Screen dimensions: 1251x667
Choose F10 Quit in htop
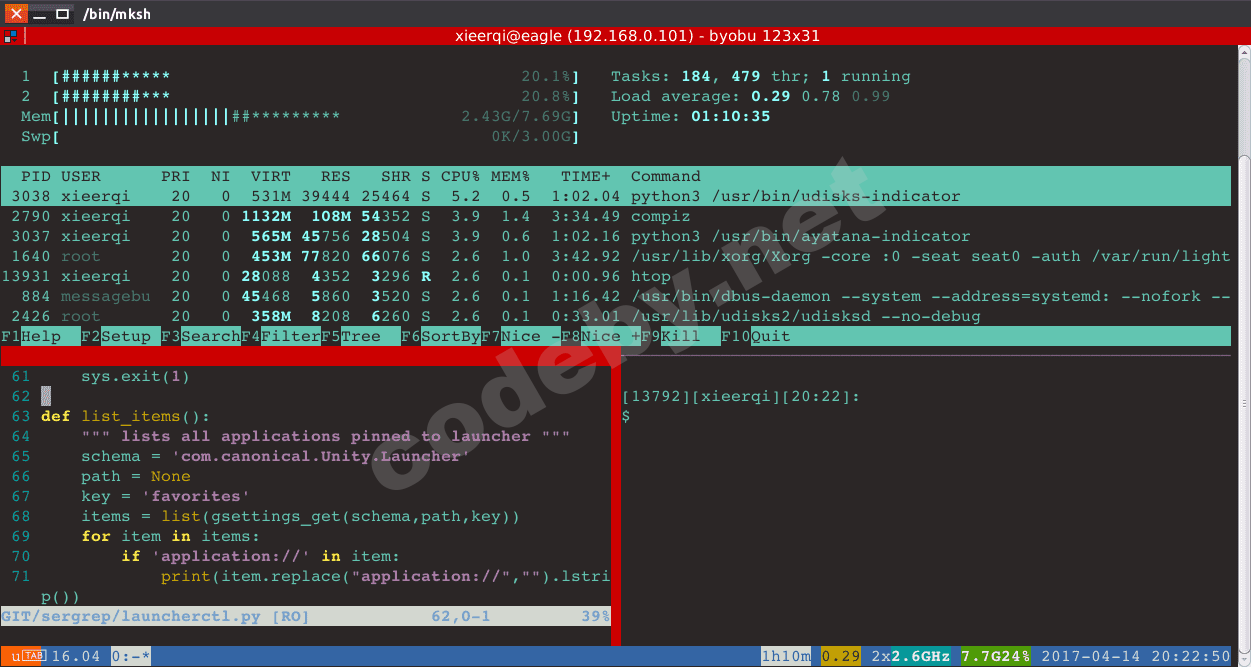pos(756,336)
